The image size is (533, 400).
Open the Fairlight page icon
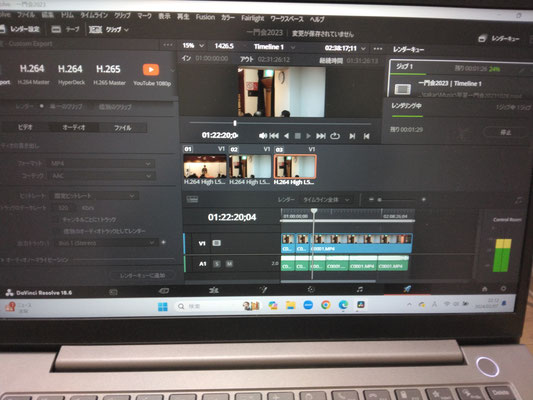(x=360, y=289)
